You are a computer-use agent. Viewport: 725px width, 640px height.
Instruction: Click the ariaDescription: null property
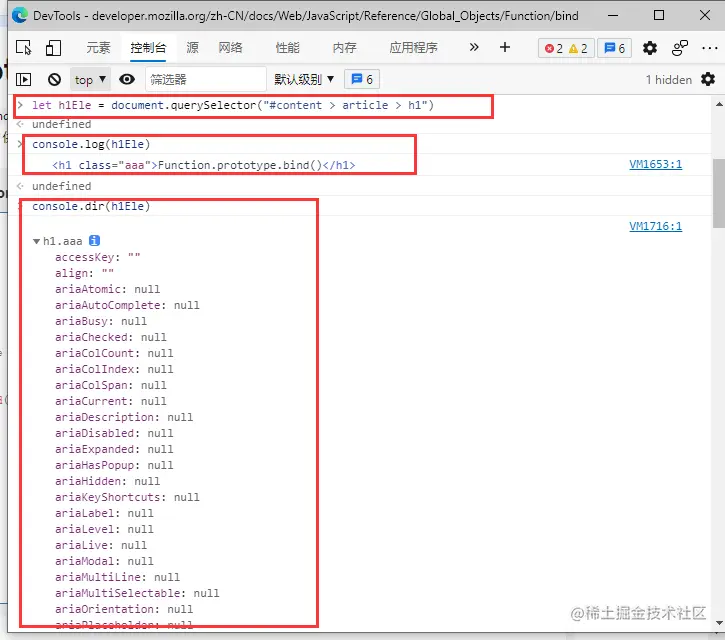pyautogui.click(x=124, y=417)
